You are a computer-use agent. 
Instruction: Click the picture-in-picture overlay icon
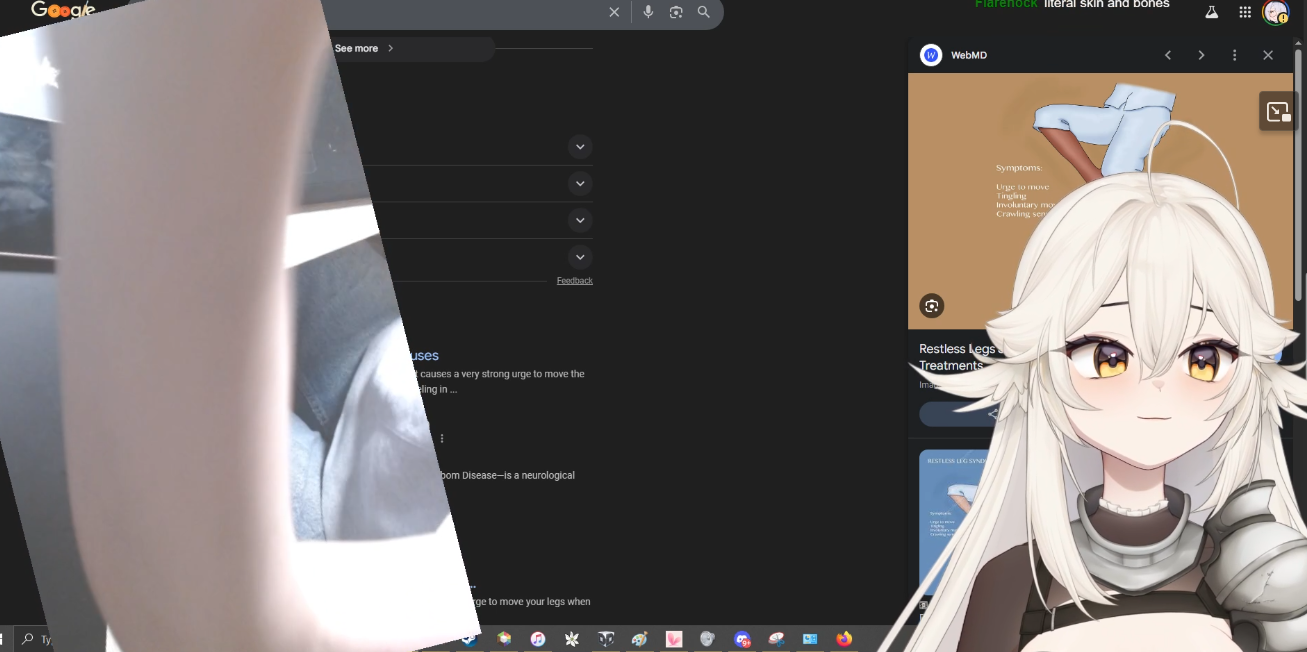tap(1278, 112)
